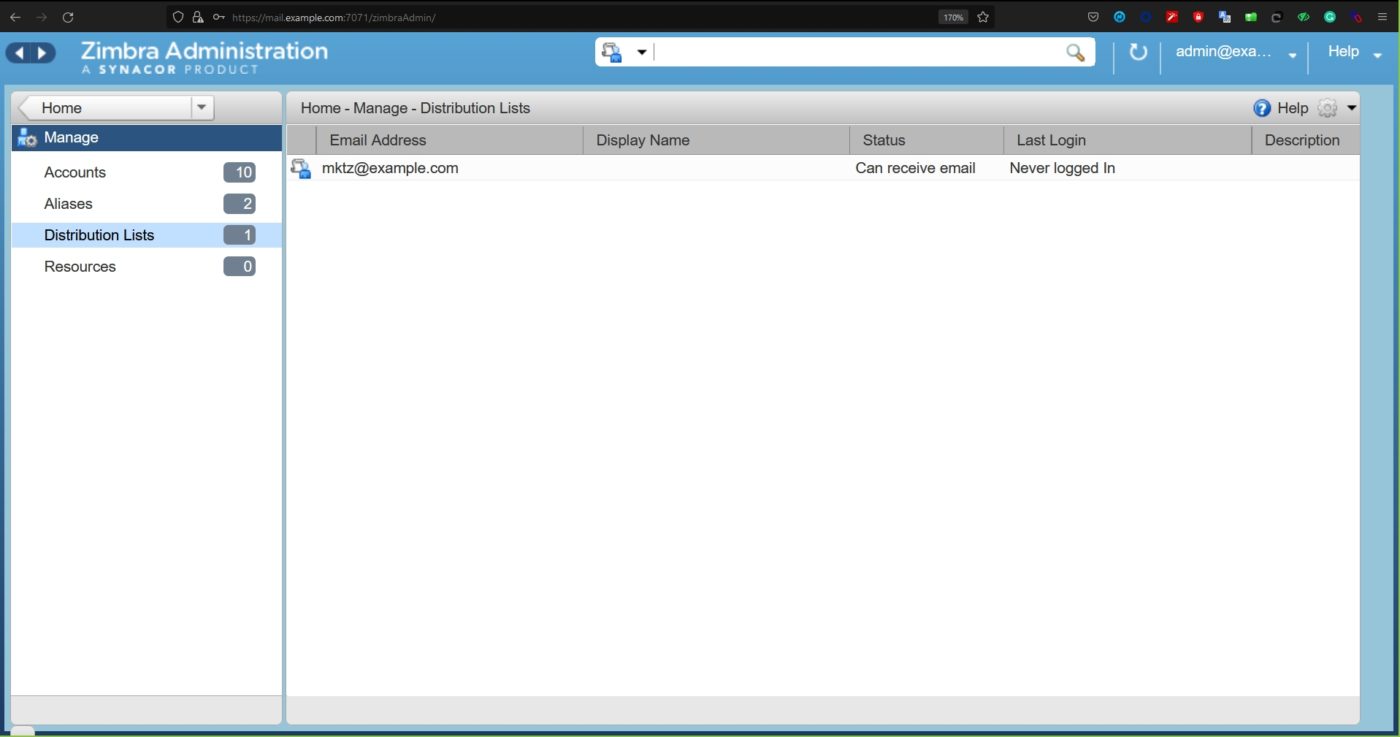
Task: Click the refresh icon beside admin@exa...
Action: pyautogui.click(x=1138, y=52)
